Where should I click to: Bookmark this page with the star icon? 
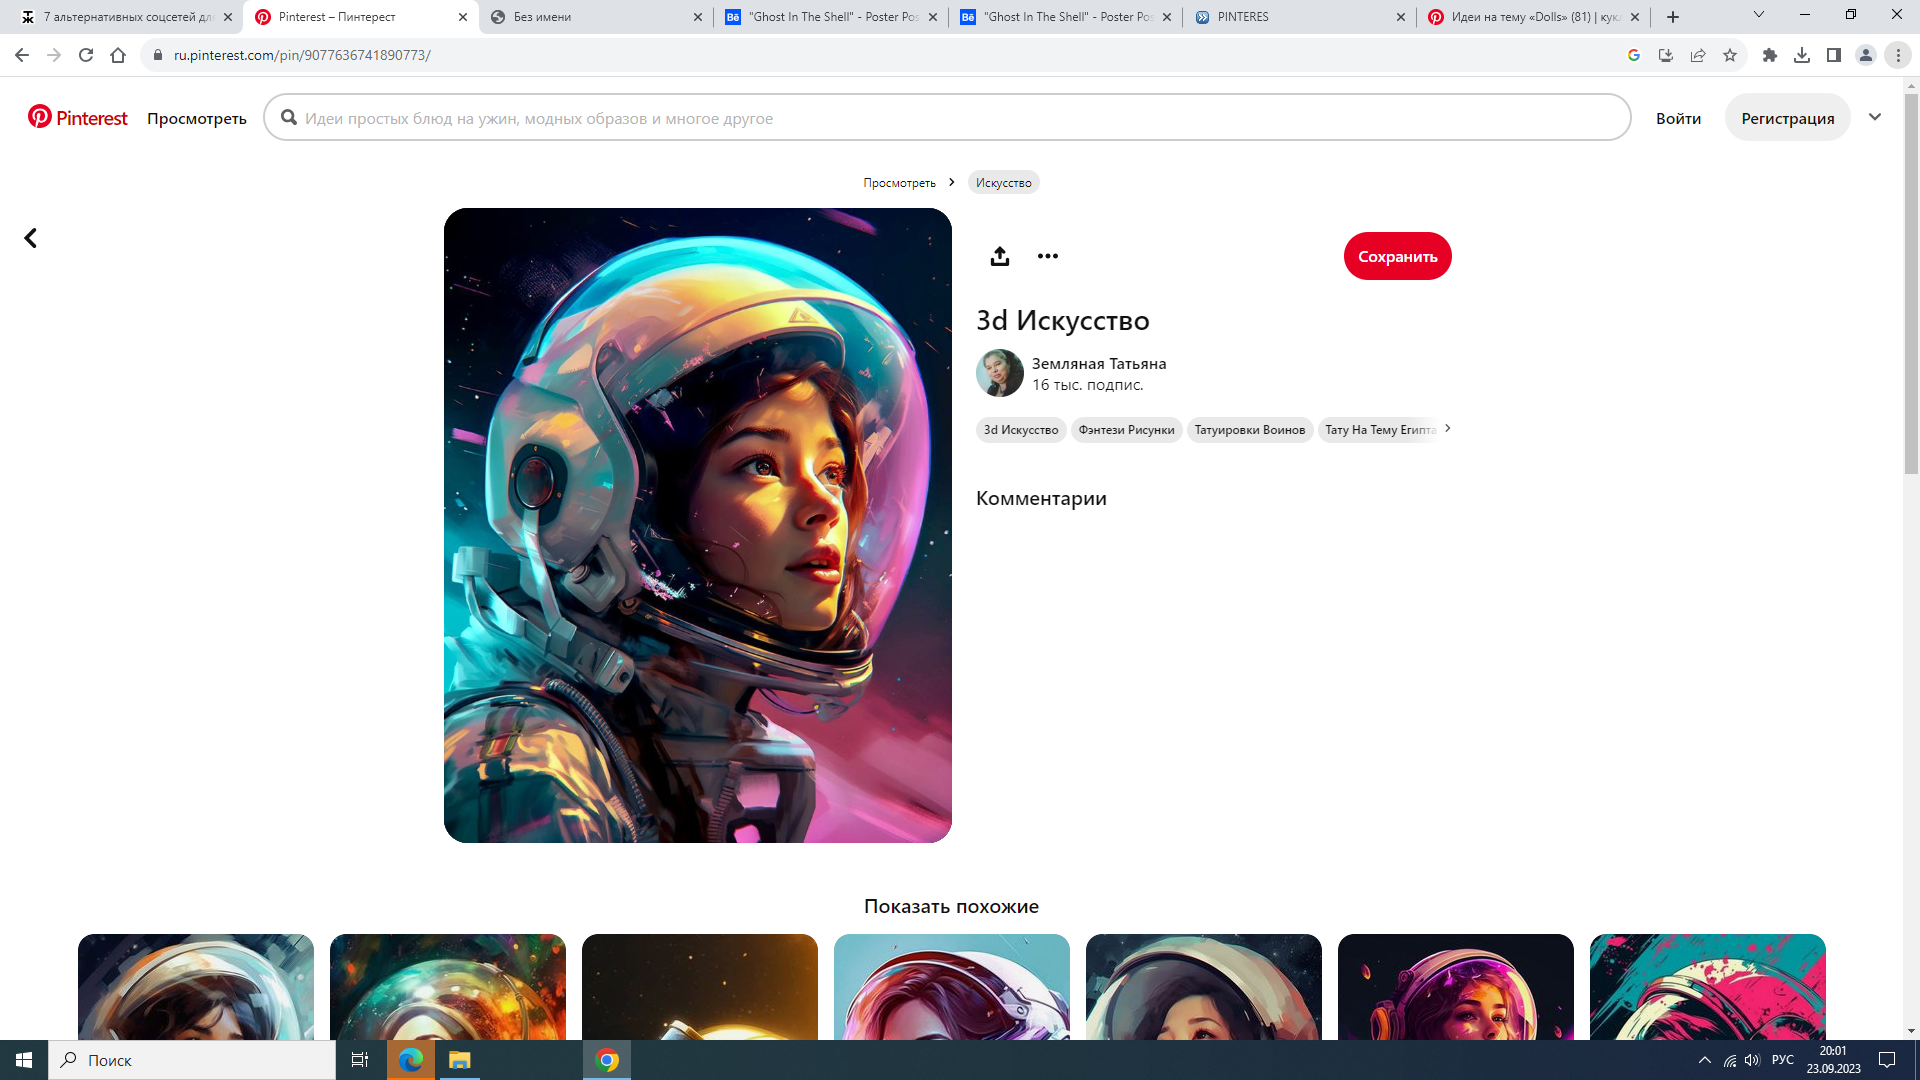point(1730,55)
